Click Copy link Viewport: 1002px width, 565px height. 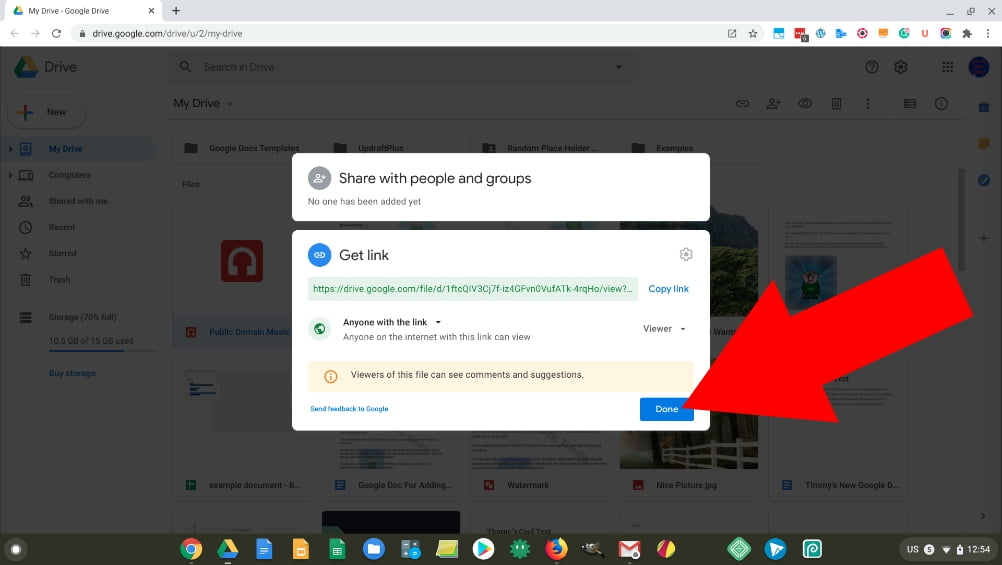point(668,289)
